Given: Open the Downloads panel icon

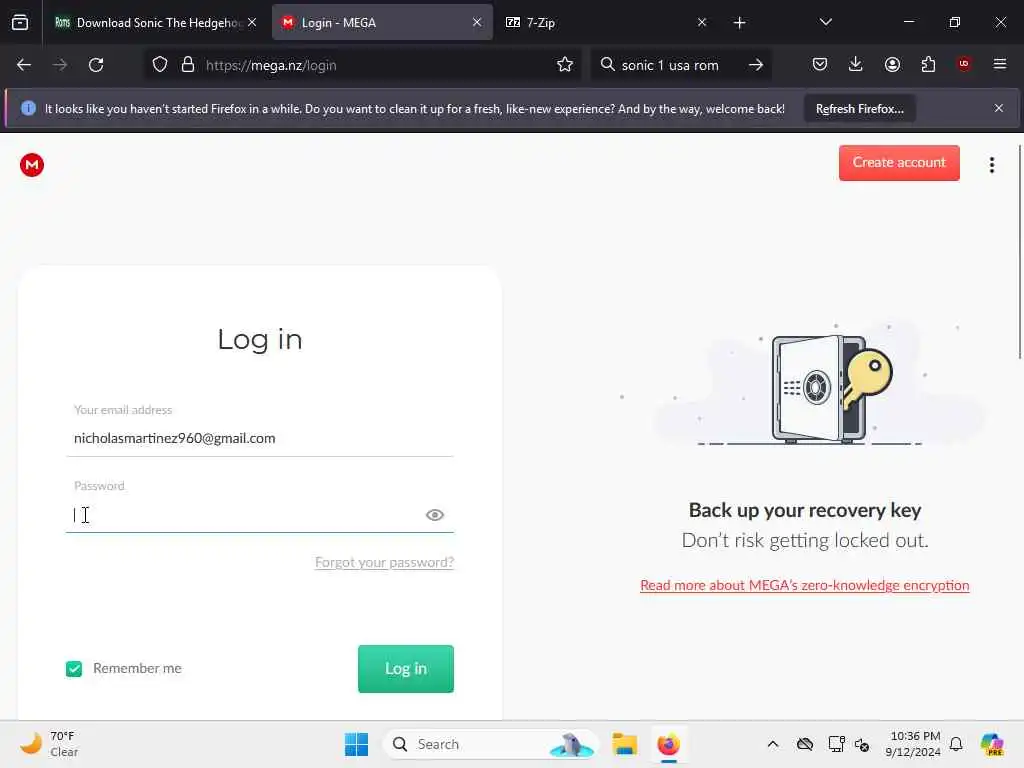Looking at the screenshot, I should pyautogui.click(x=856, y=64).
